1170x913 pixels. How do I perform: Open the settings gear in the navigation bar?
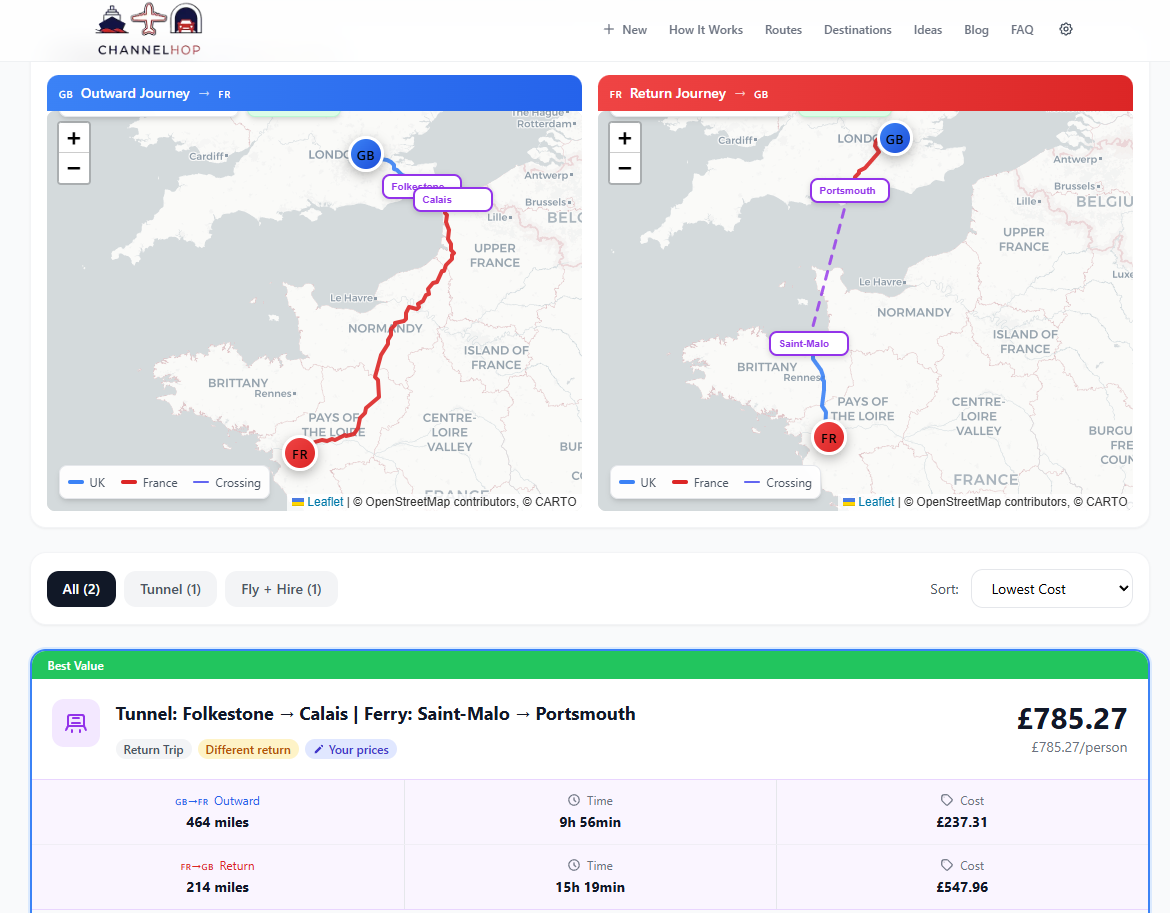[x=1065, y=29]
